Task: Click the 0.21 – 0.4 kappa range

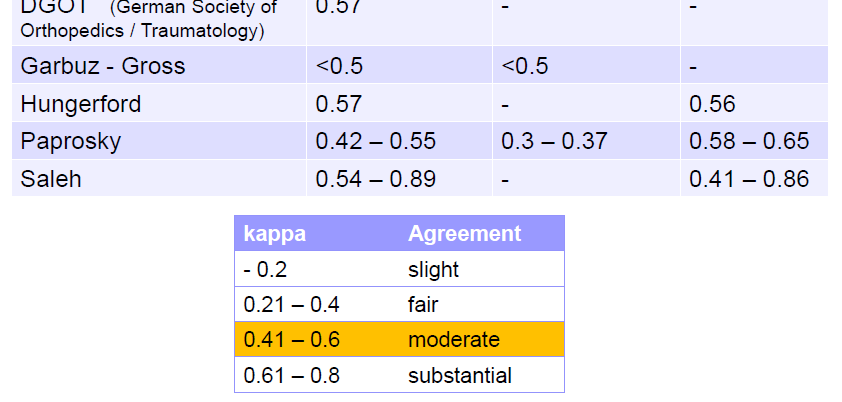Action: 292,305
